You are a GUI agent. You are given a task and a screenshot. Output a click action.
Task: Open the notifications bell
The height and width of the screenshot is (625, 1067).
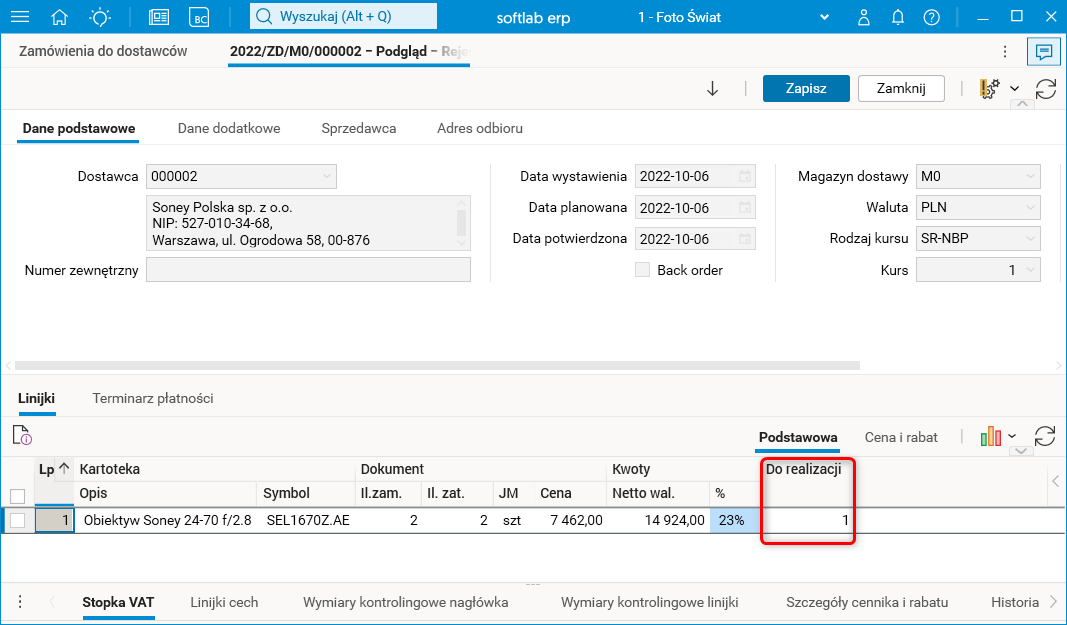(898, 17)
